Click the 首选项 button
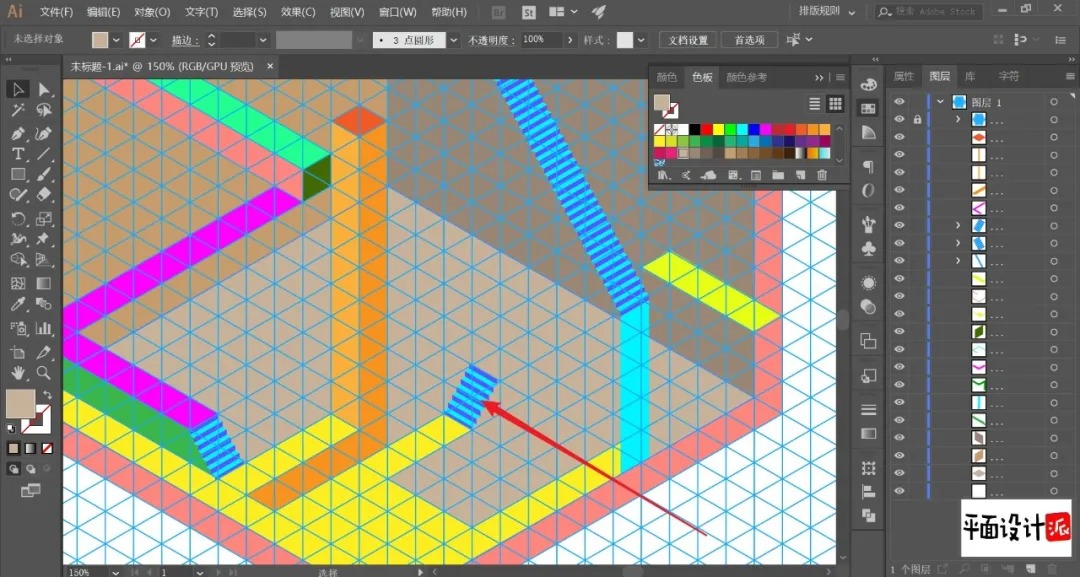Image resolution: width=1080 pixels, height=577 pixels. (749, 40)
